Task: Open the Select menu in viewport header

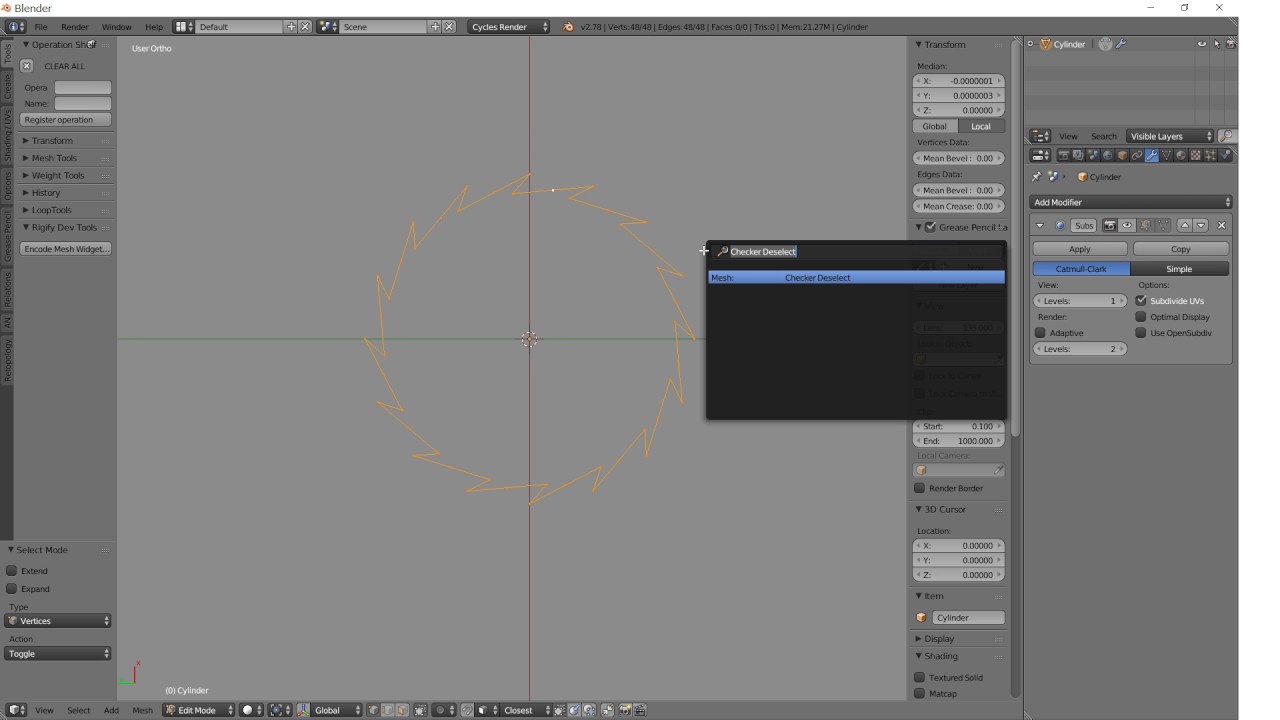Action: [79, 710]
